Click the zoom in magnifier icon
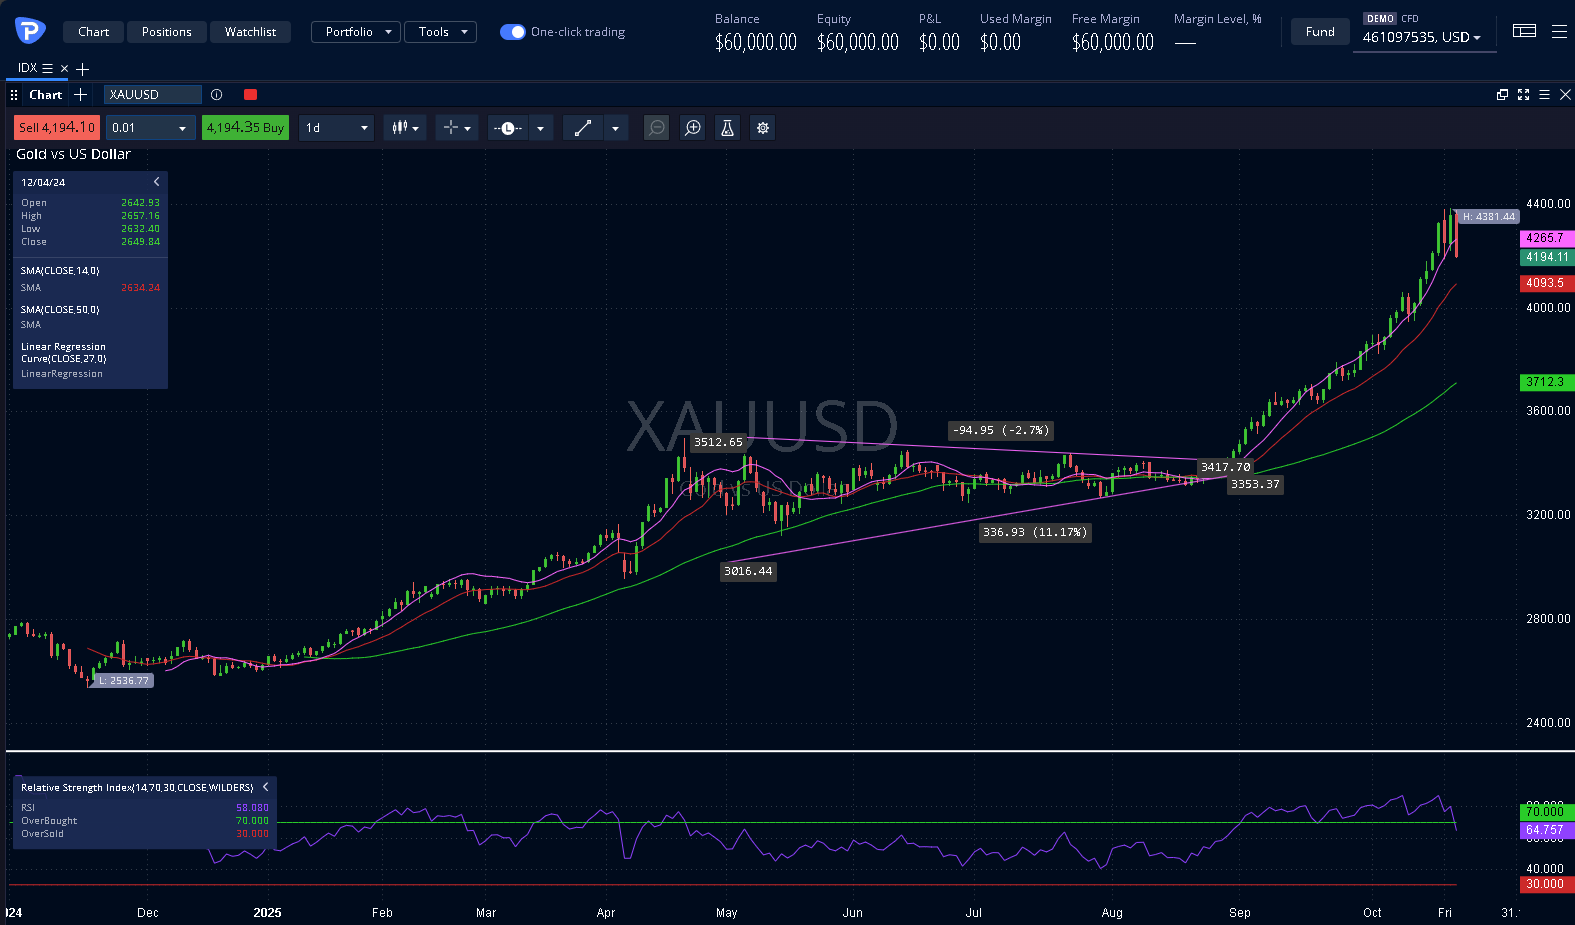 pos(692,128)
